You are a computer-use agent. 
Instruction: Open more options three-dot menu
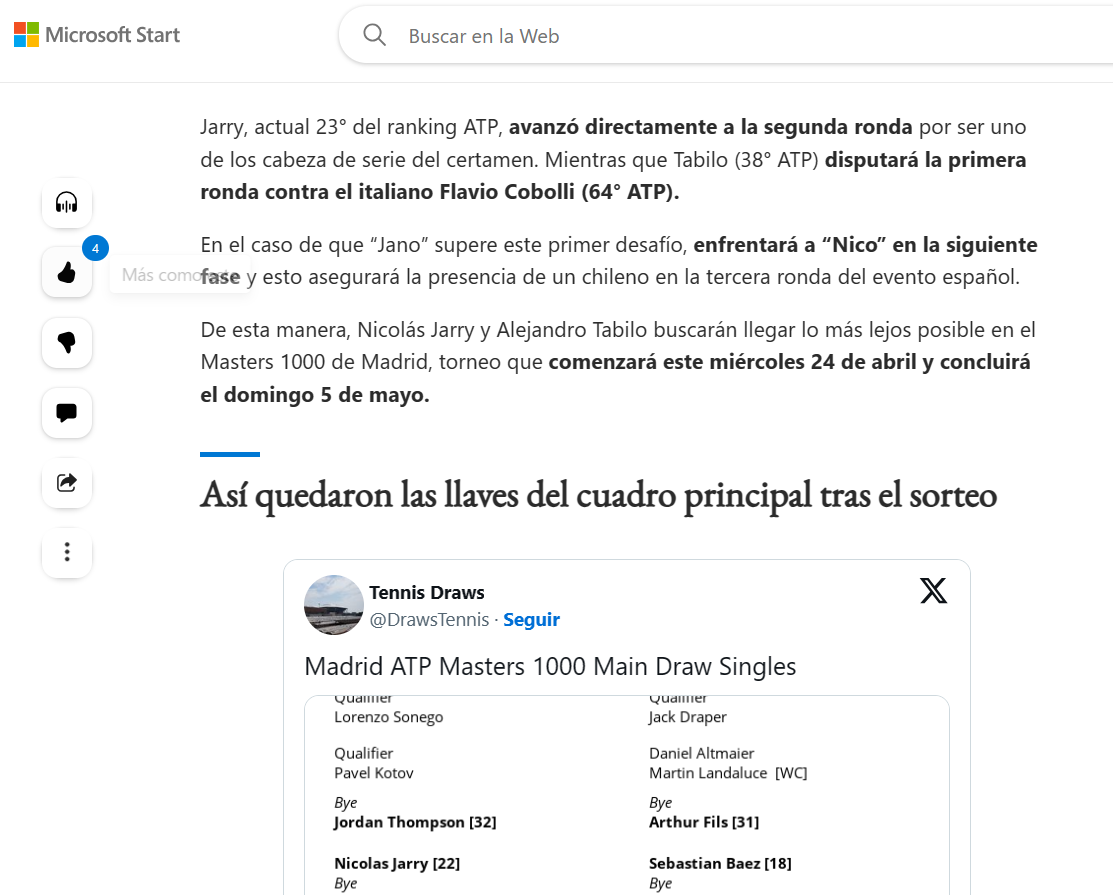pyautogui.click(x=67, y=552)
